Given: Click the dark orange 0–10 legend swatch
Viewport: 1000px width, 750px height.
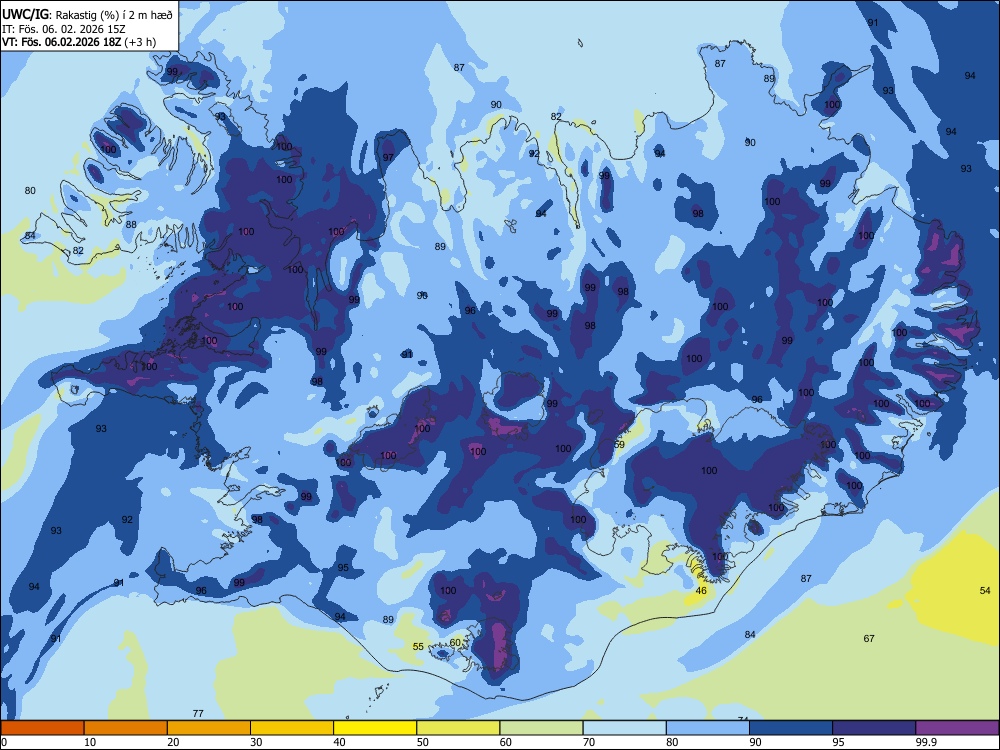Looking at the screenshot, I should [42, 728].
